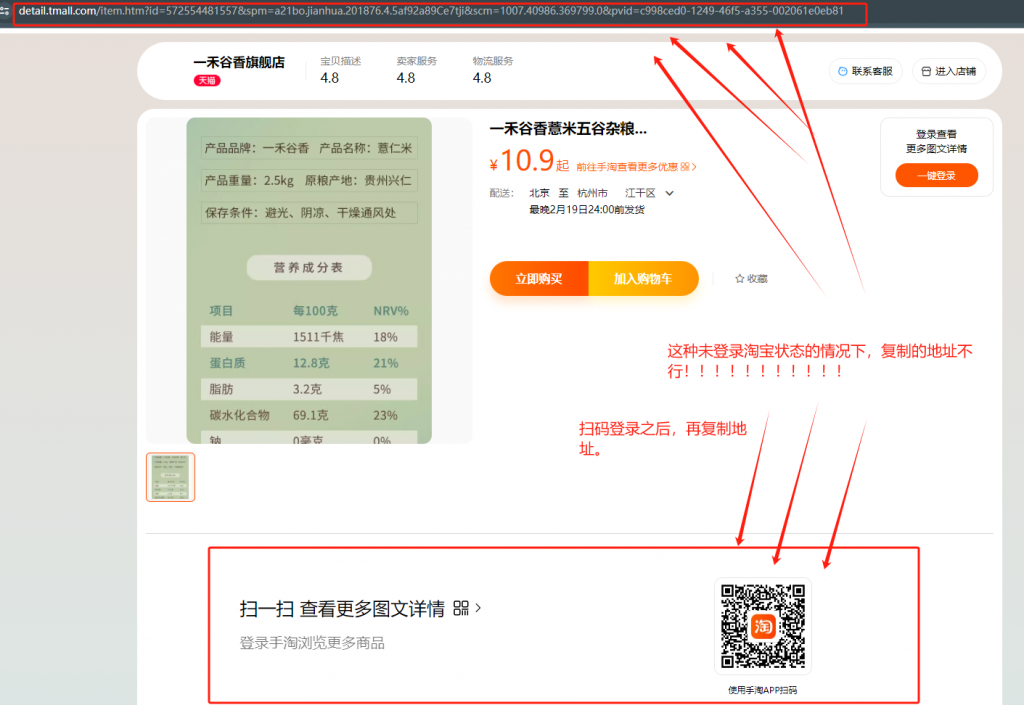
Task: Click the product title 一禾谷香薏米五谷杂粮
Action: (568, 129)
